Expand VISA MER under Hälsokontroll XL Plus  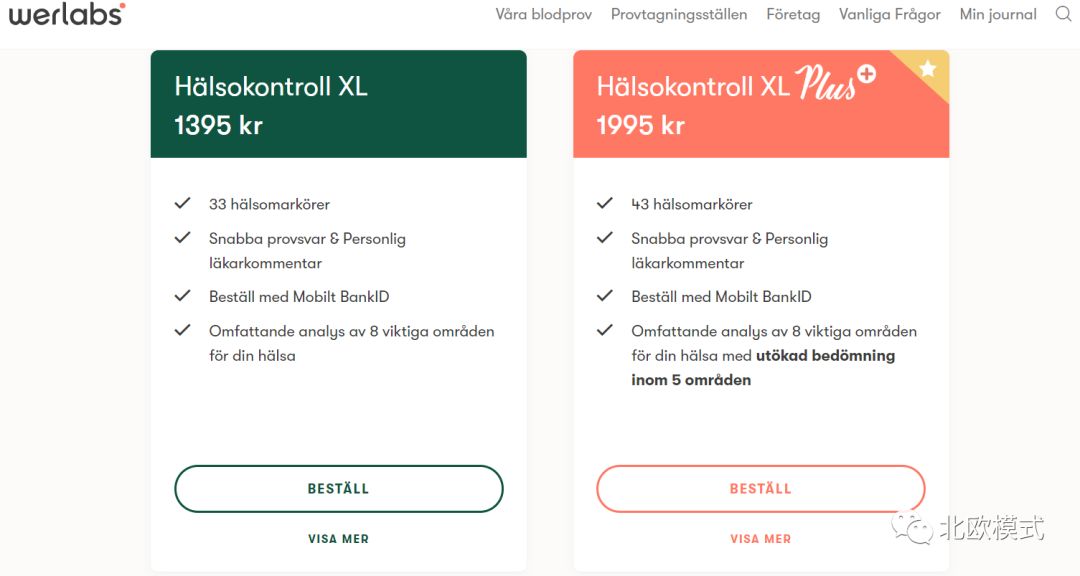click(x=760, y=538)
